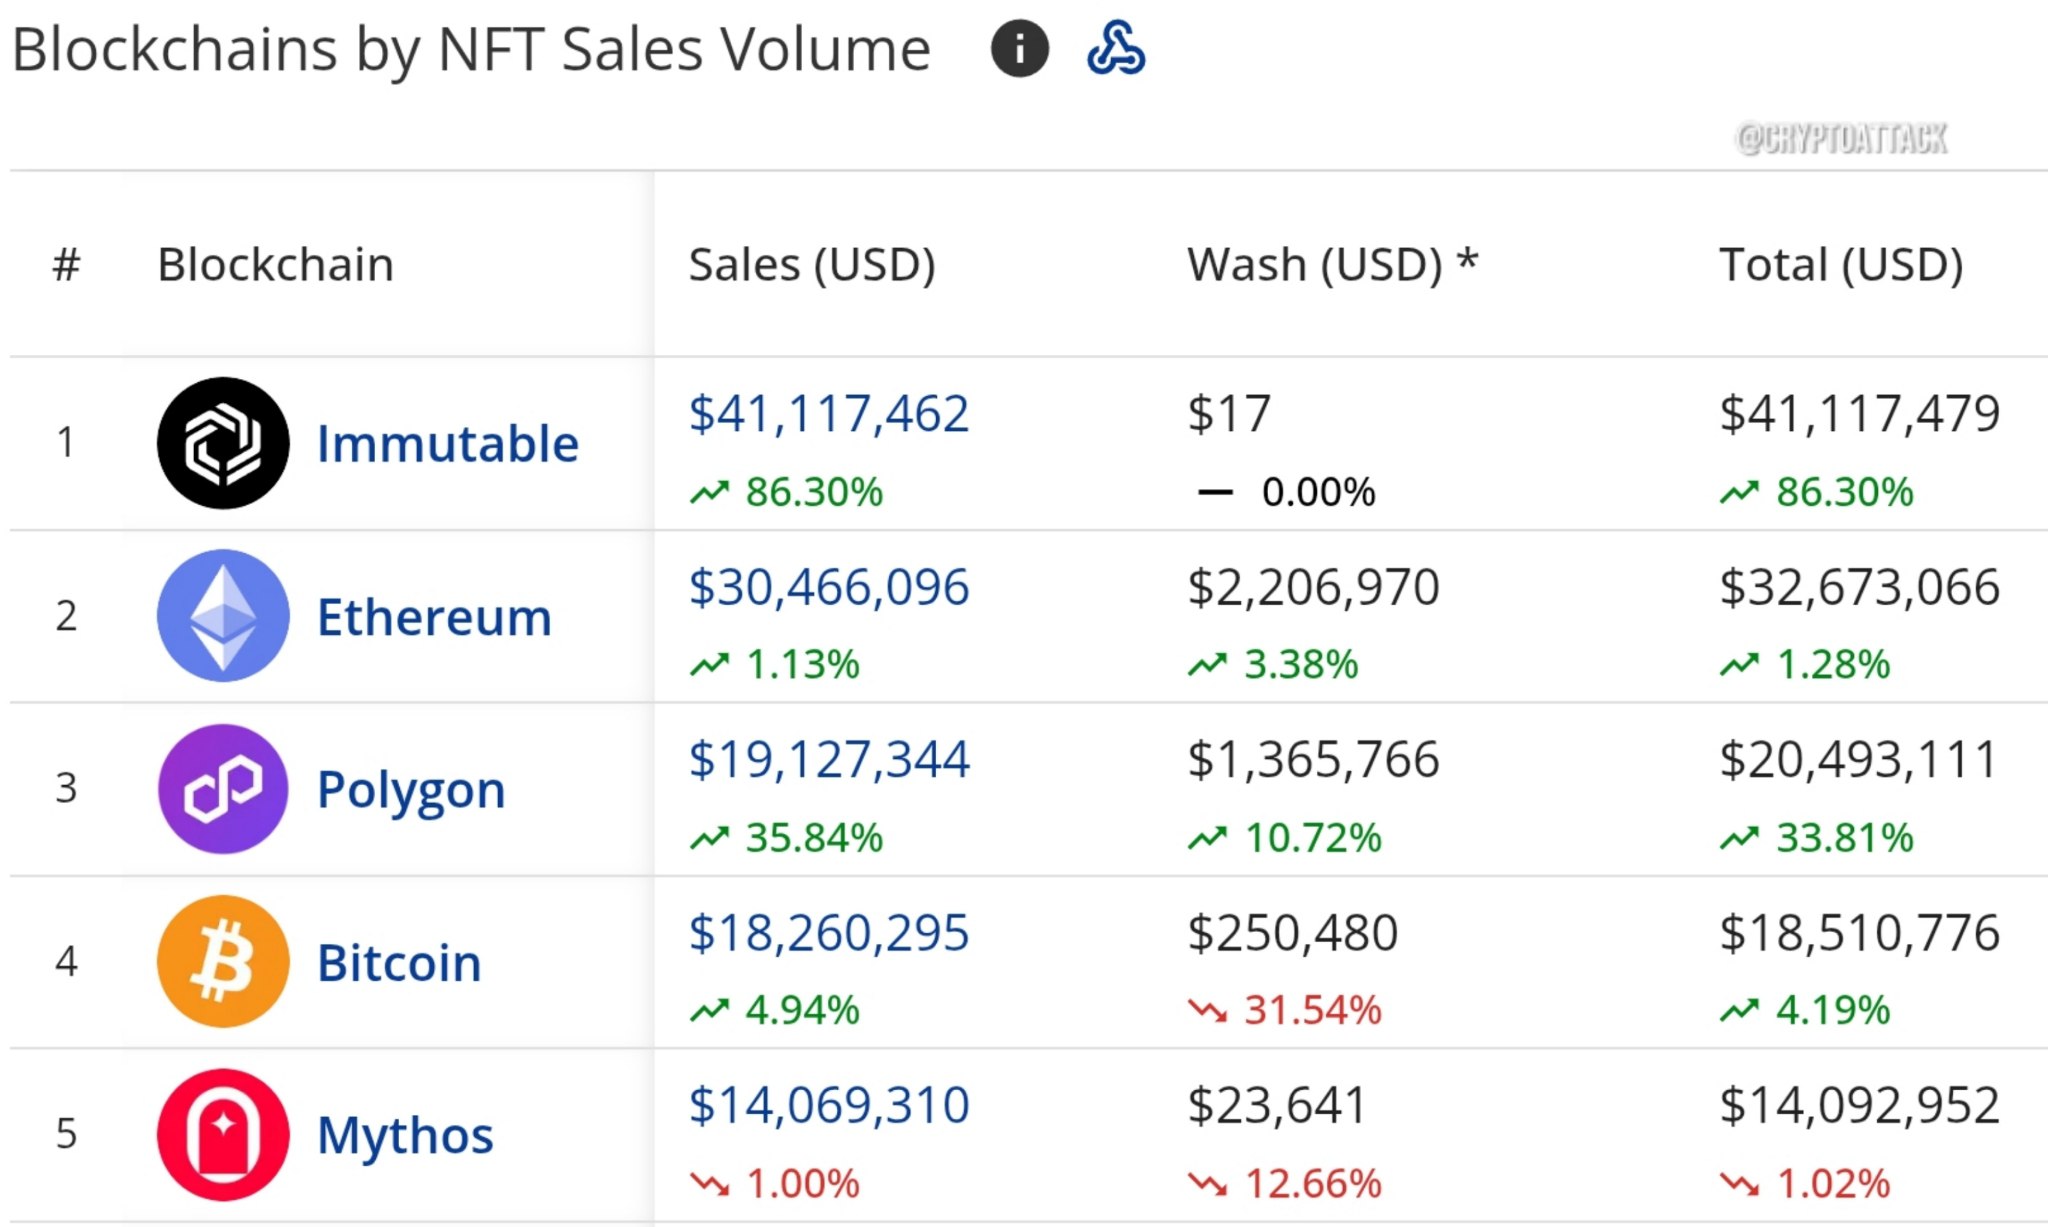Open the Mythos blockchain link
The height and width of the screenshot is (1227, 2048).
[x=405, y=1137]
